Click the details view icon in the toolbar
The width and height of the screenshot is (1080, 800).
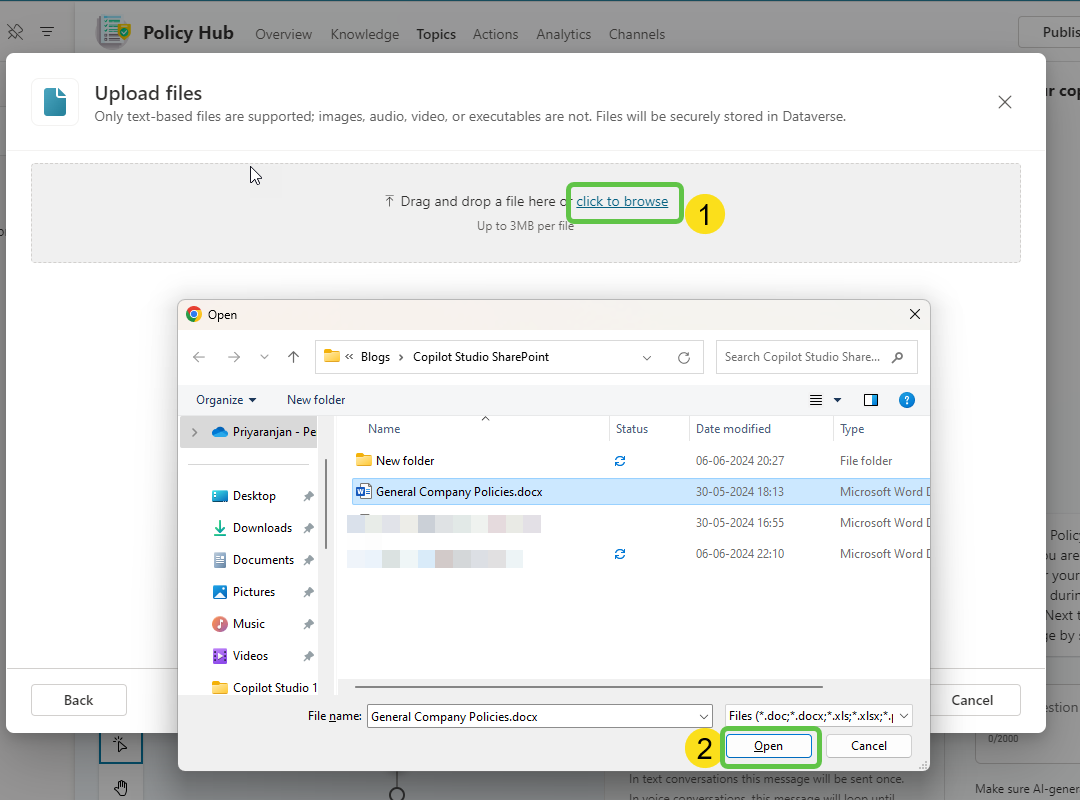point(817,399)
